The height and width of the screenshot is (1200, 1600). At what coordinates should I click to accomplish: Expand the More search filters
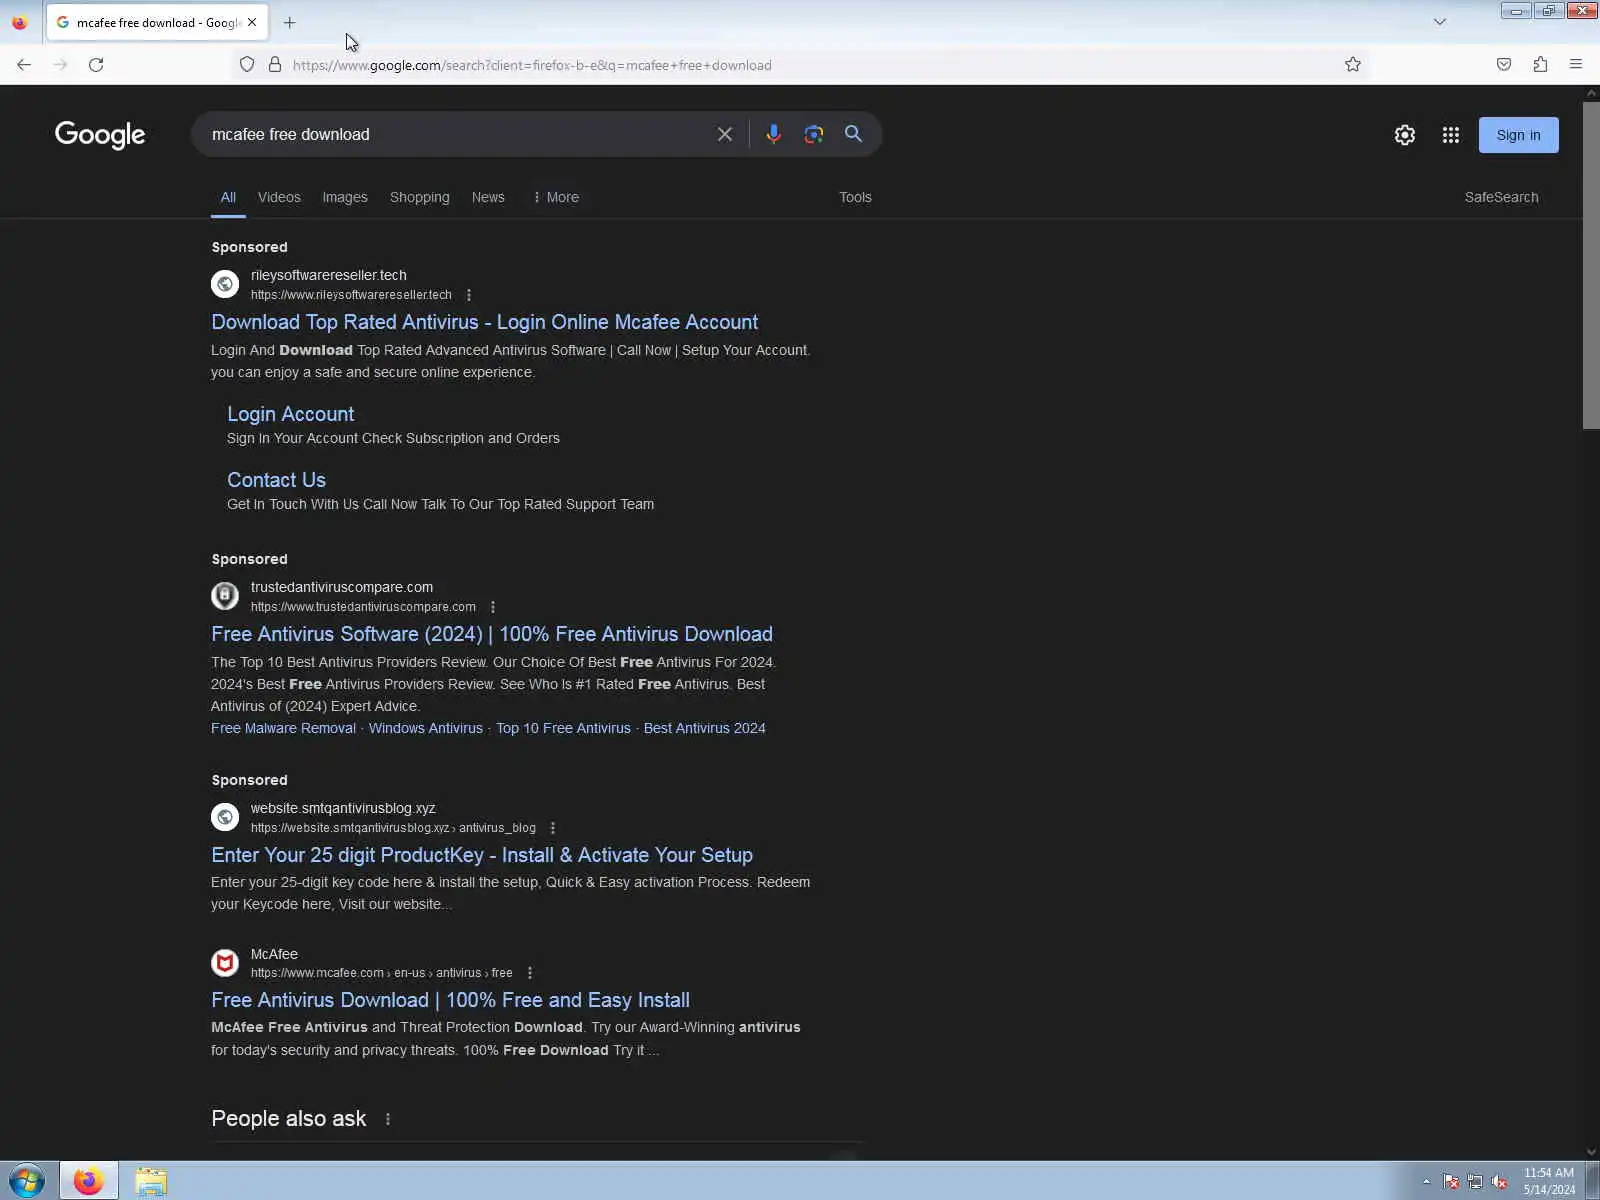tap(556, 197)
